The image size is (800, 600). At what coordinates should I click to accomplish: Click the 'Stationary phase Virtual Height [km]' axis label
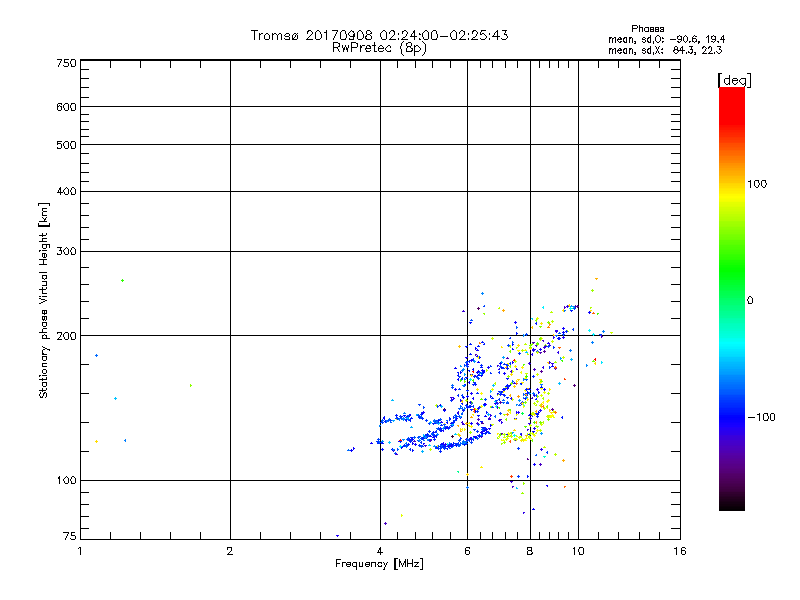click(44, 300)
